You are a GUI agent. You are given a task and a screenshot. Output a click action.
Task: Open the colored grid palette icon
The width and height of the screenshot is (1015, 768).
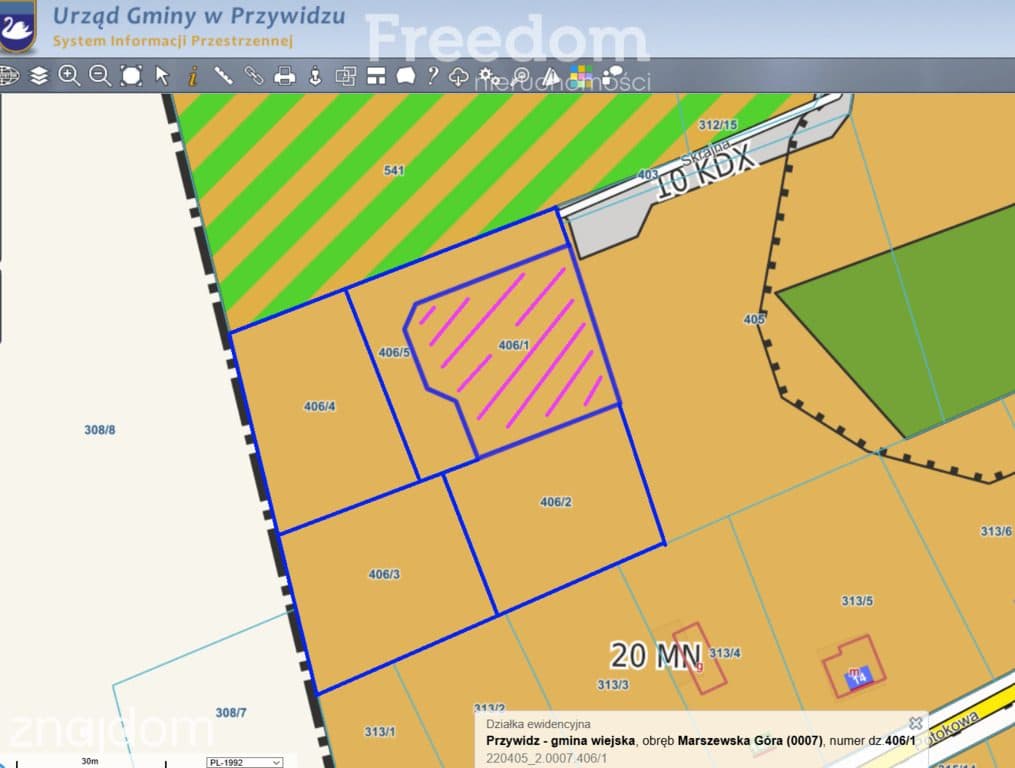(x=581, y=76)
